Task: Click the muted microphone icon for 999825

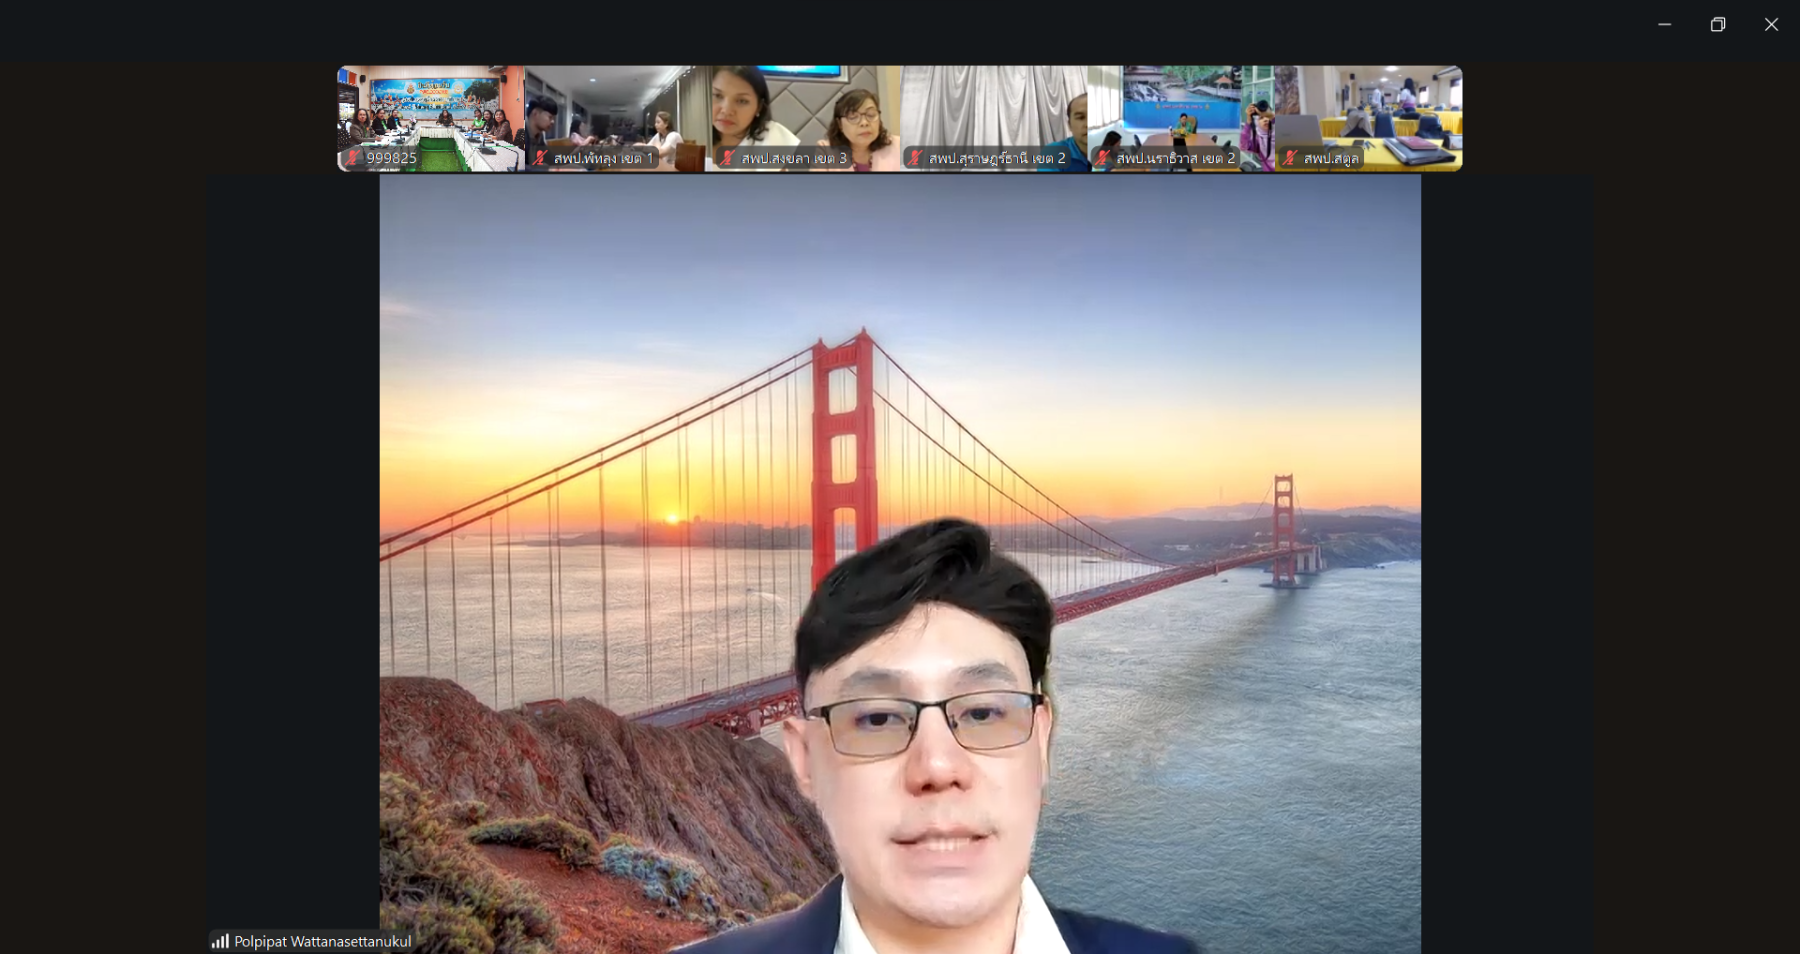Action: (x=352, y=158)
